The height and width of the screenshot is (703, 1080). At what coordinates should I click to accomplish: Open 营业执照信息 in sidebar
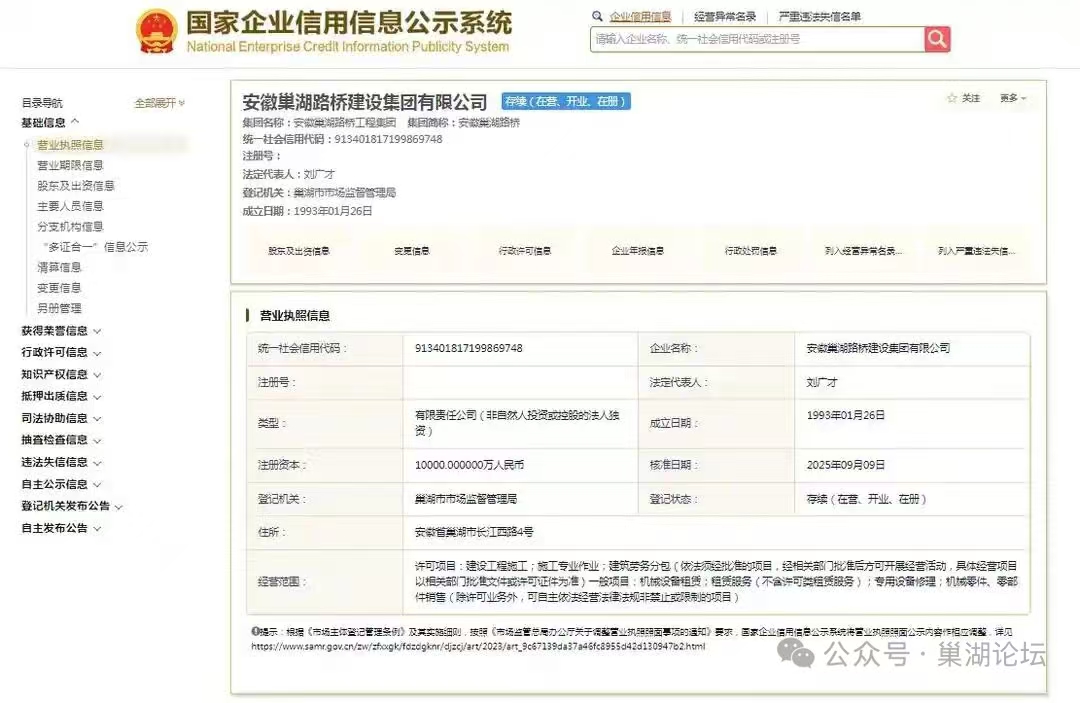click(70, 145)
